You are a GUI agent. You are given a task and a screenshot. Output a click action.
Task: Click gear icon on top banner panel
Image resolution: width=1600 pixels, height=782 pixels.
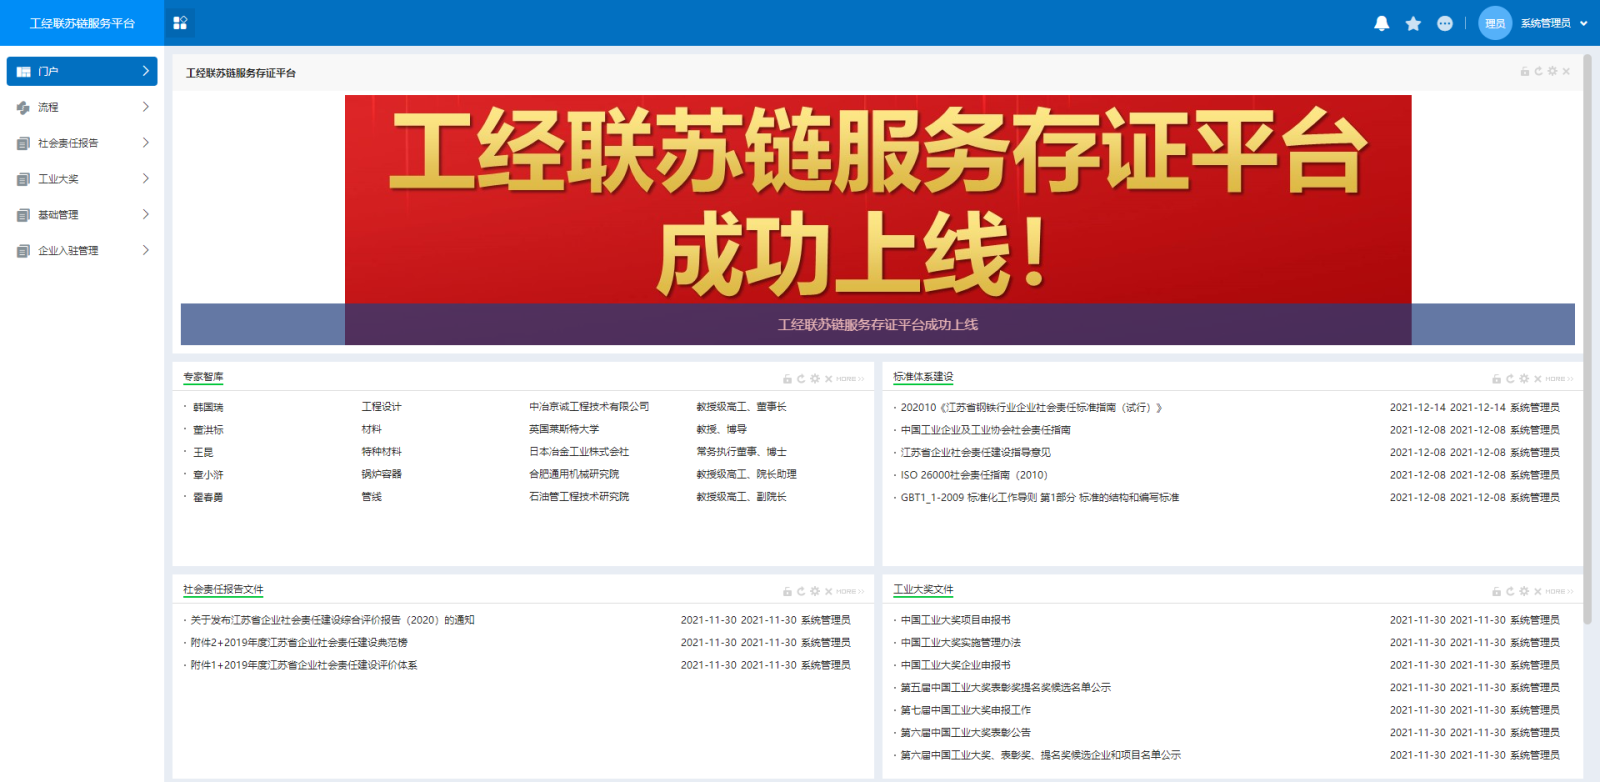click(x=1552, y=72)
